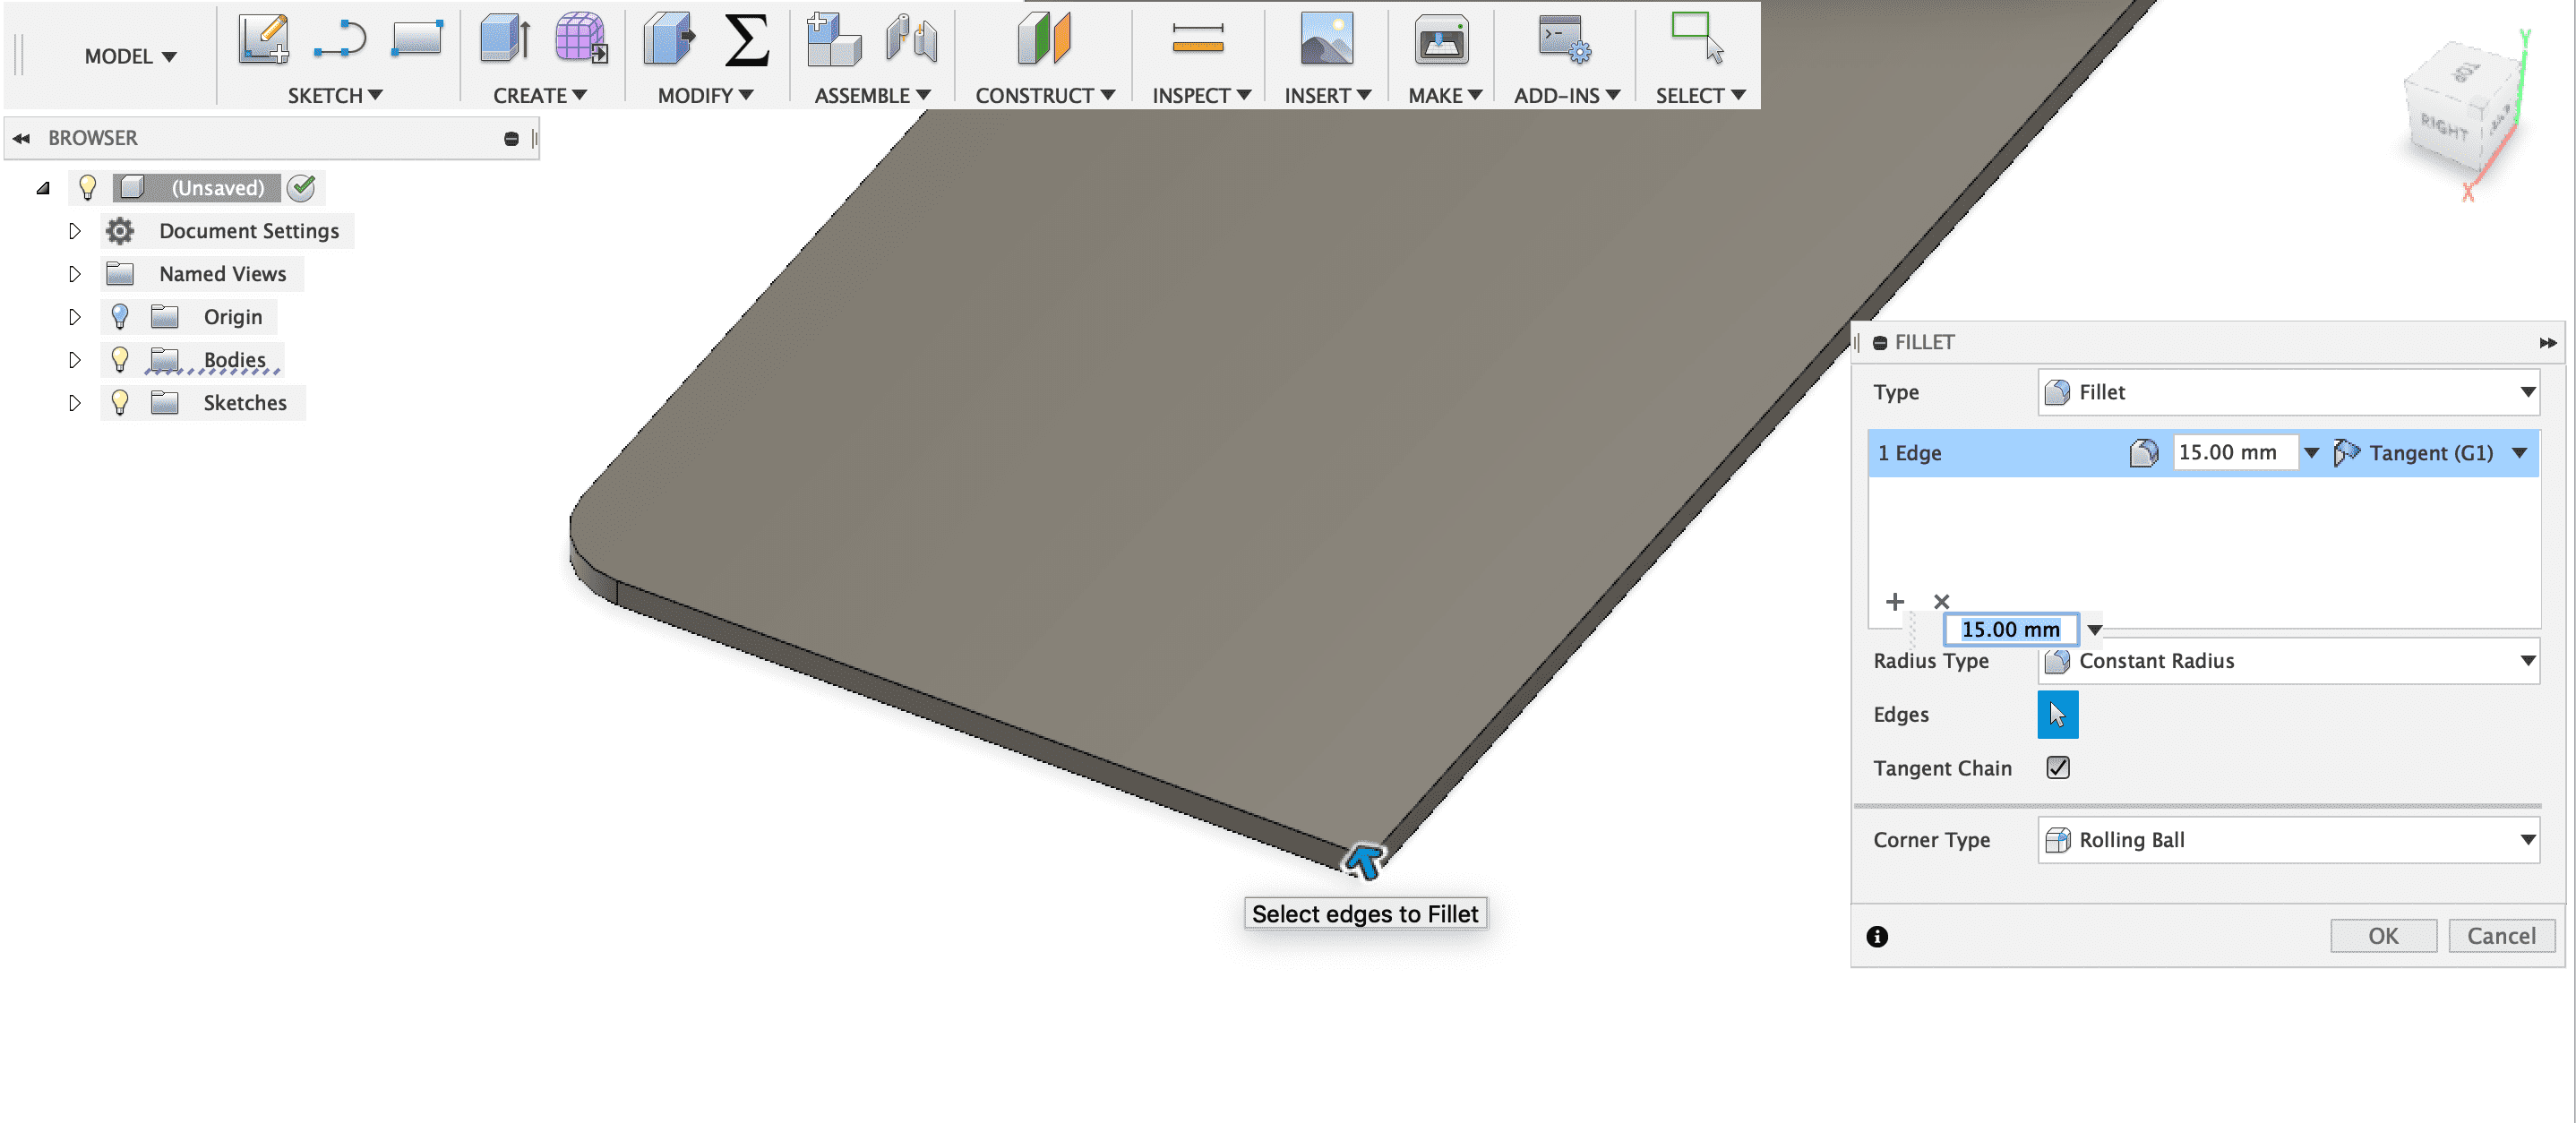The image size is (2576, 1123).
Task: Cancel the Fillet dialog
Action: 2500,935
